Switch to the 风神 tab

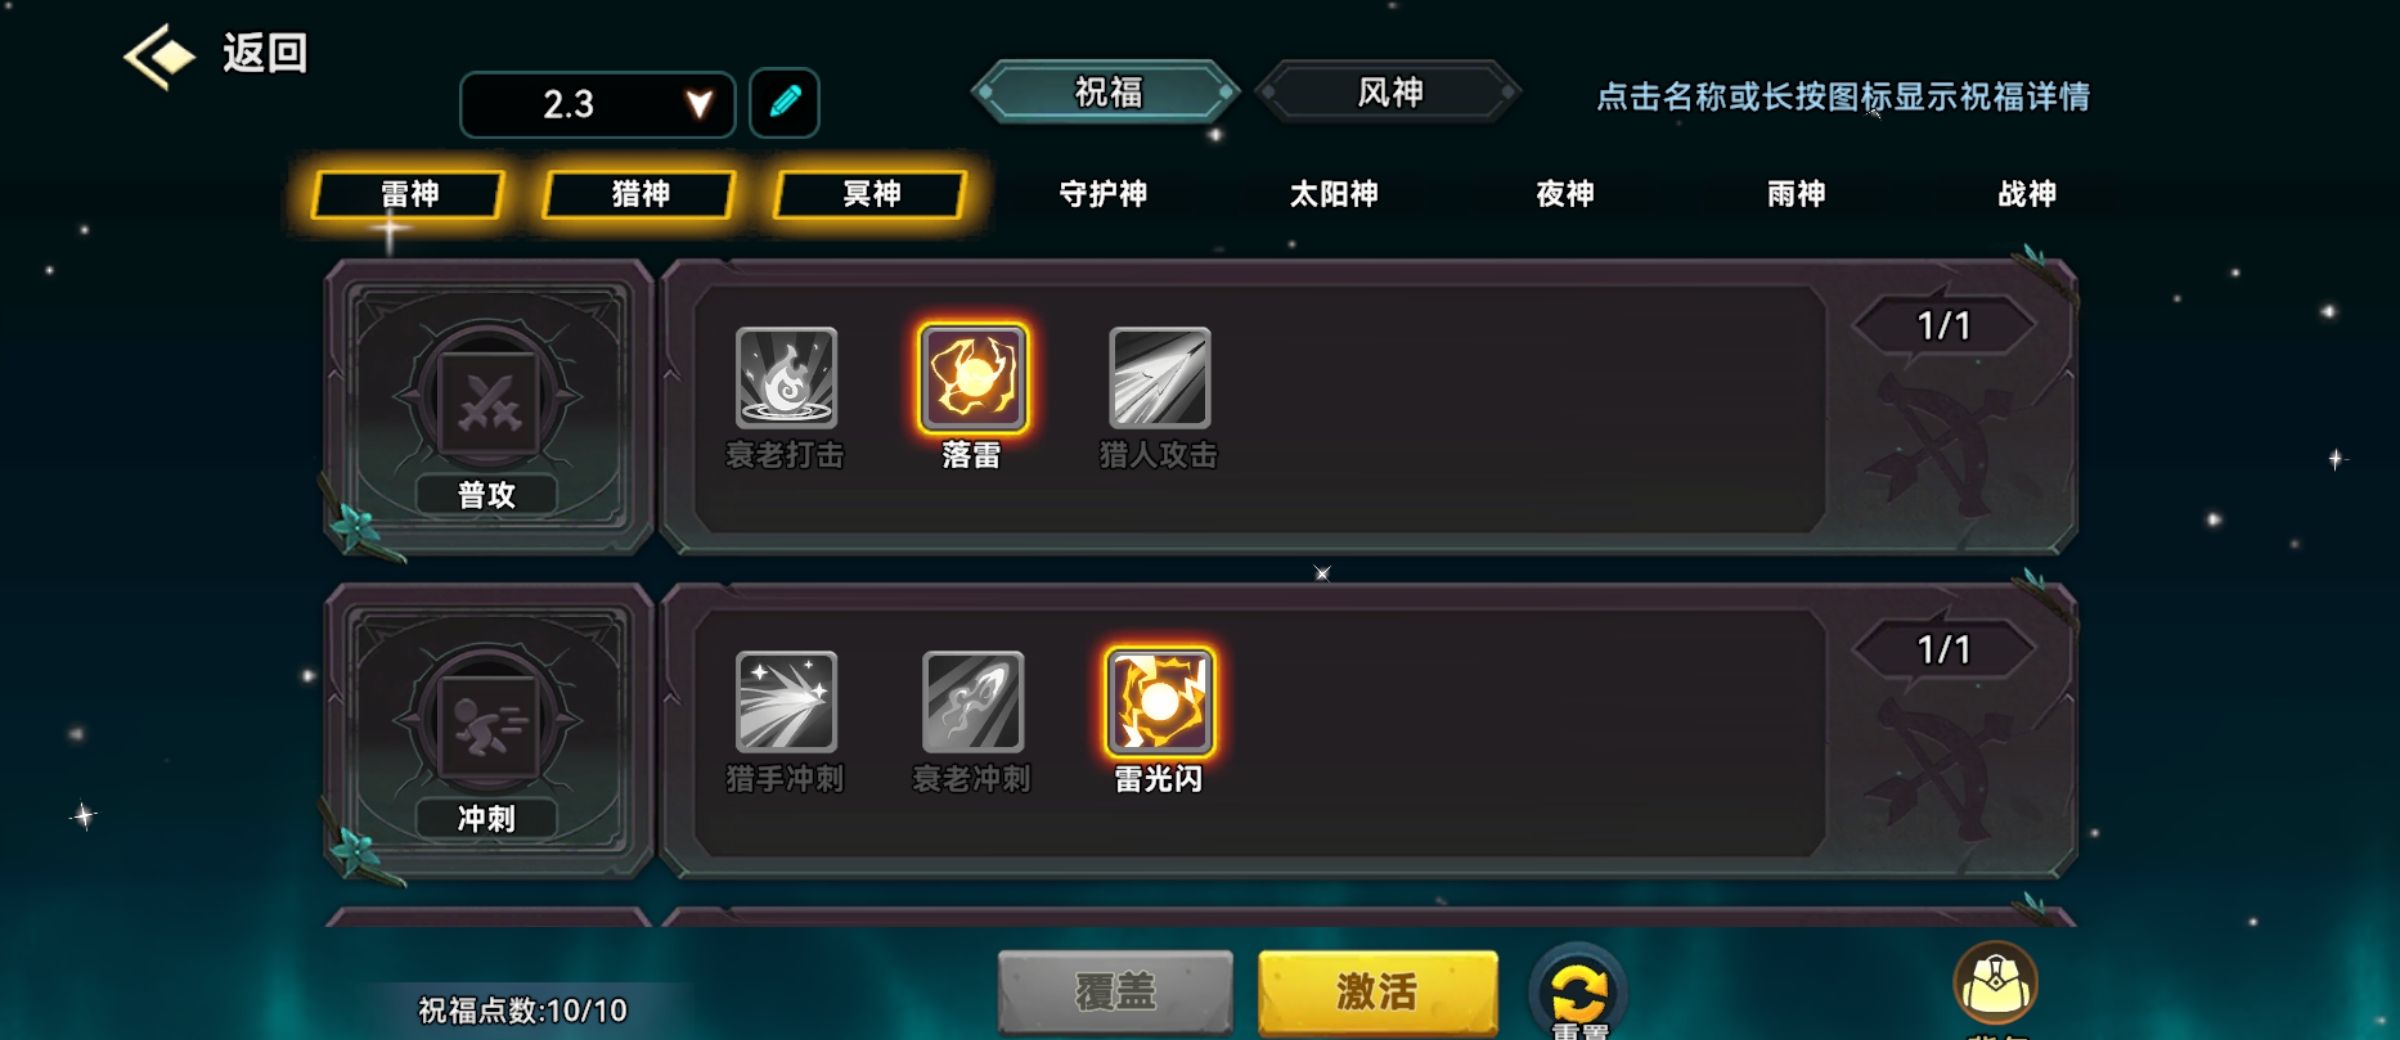click(x=1389, y=92)
